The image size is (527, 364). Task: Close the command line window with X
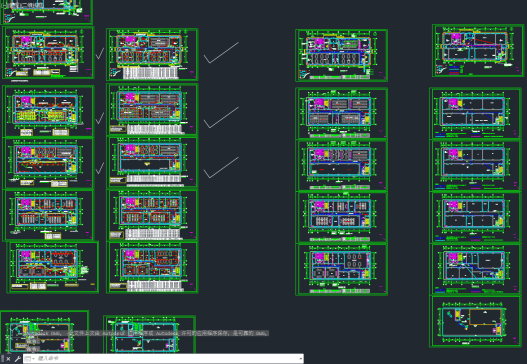tap(8, 359)
